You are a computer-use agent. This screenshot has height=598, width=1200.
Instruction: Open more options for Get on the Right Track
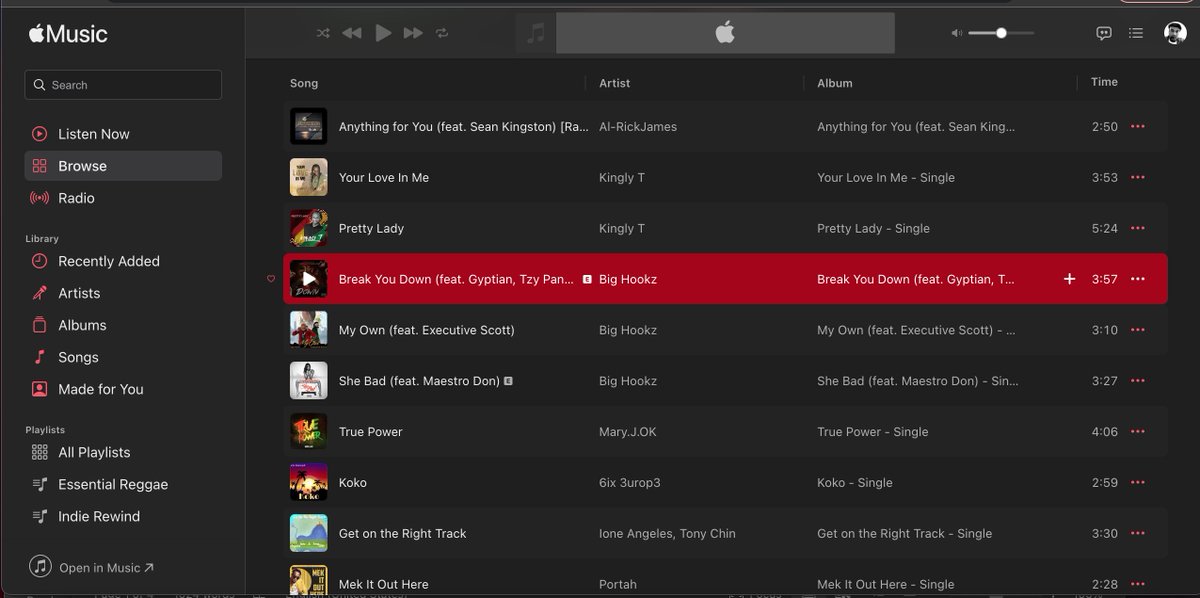(x=1137, y=533)
